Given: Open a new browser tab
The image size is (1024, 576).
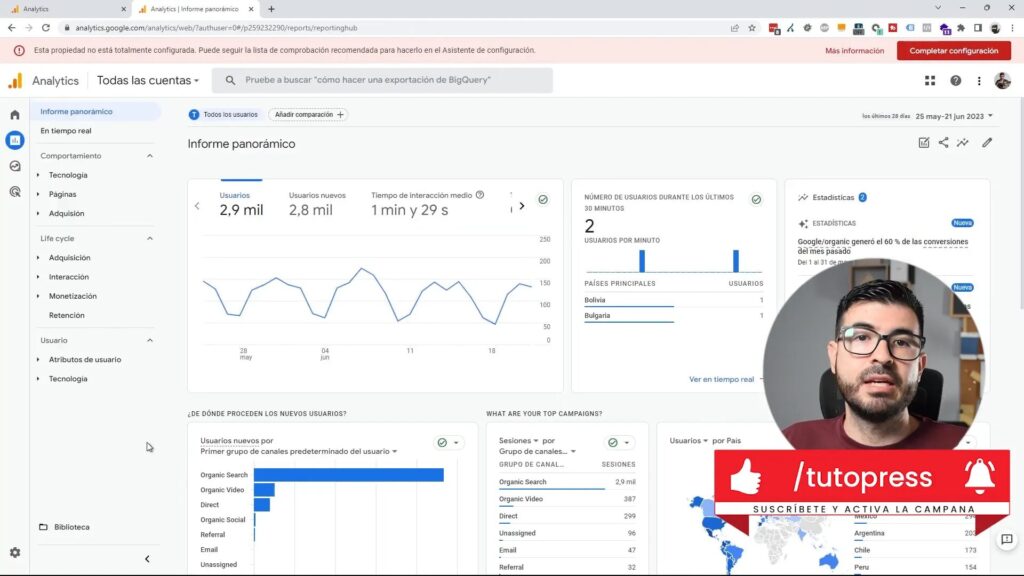Looking at the screenshot, I should coord(271,9).
